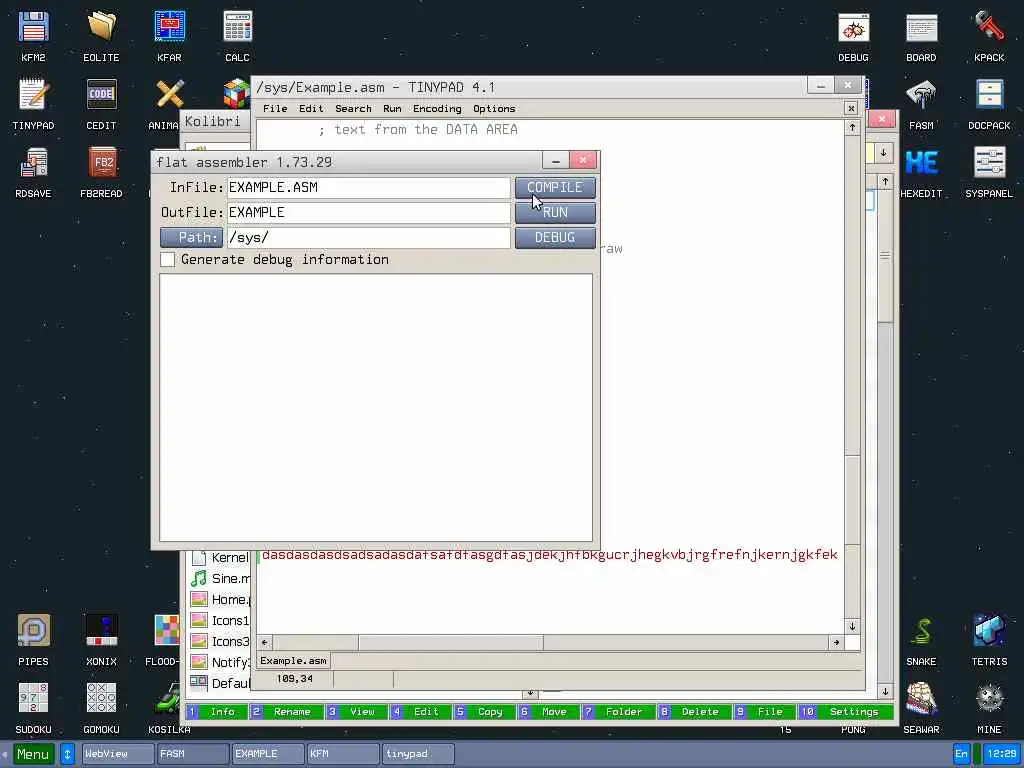The image size is (1024, 768).
Task: Launch the KFAR desktop icon
Action: (169, 36)
